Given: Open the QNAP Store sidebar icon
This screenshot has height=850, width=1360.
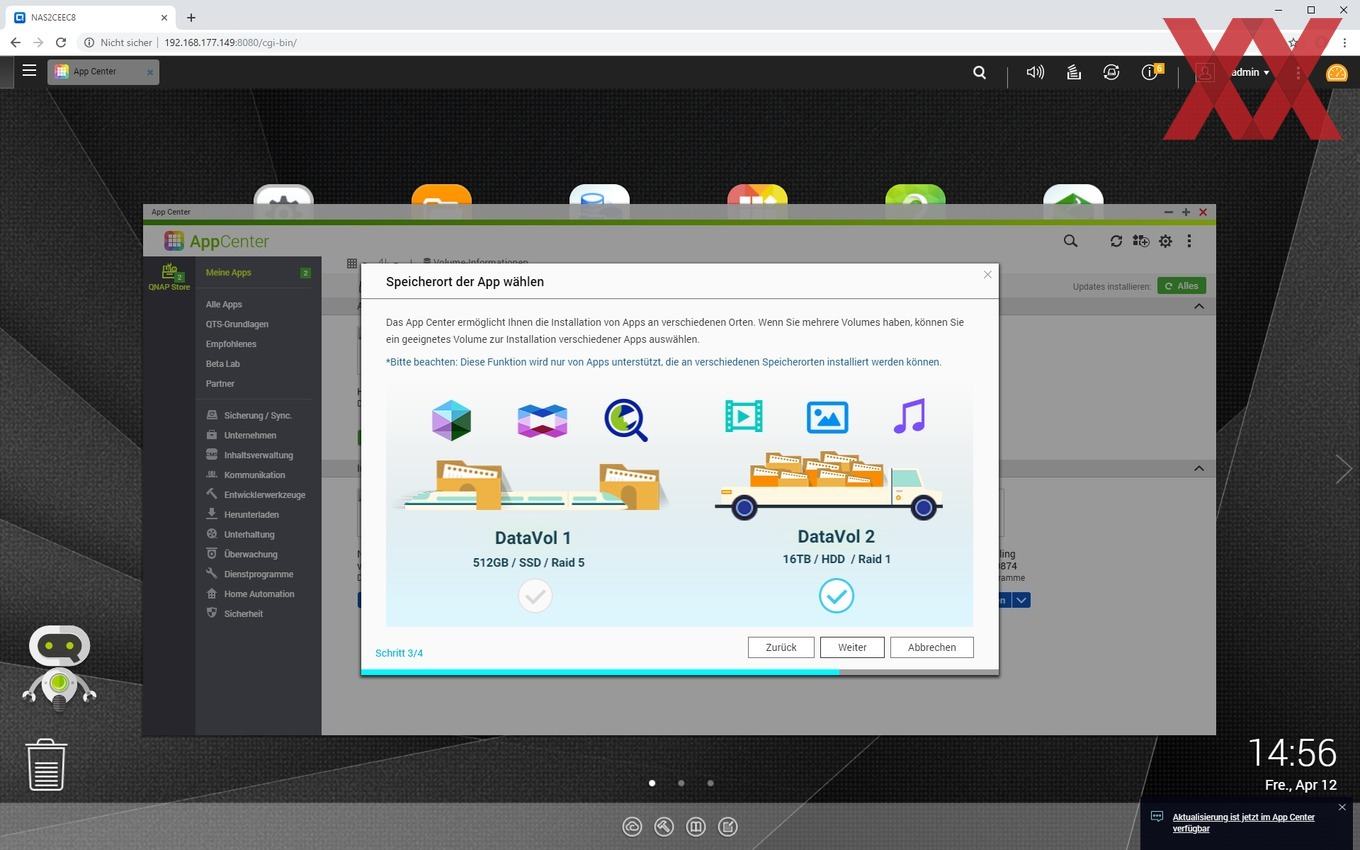Looking at the screenshot, I should point(169,277).
